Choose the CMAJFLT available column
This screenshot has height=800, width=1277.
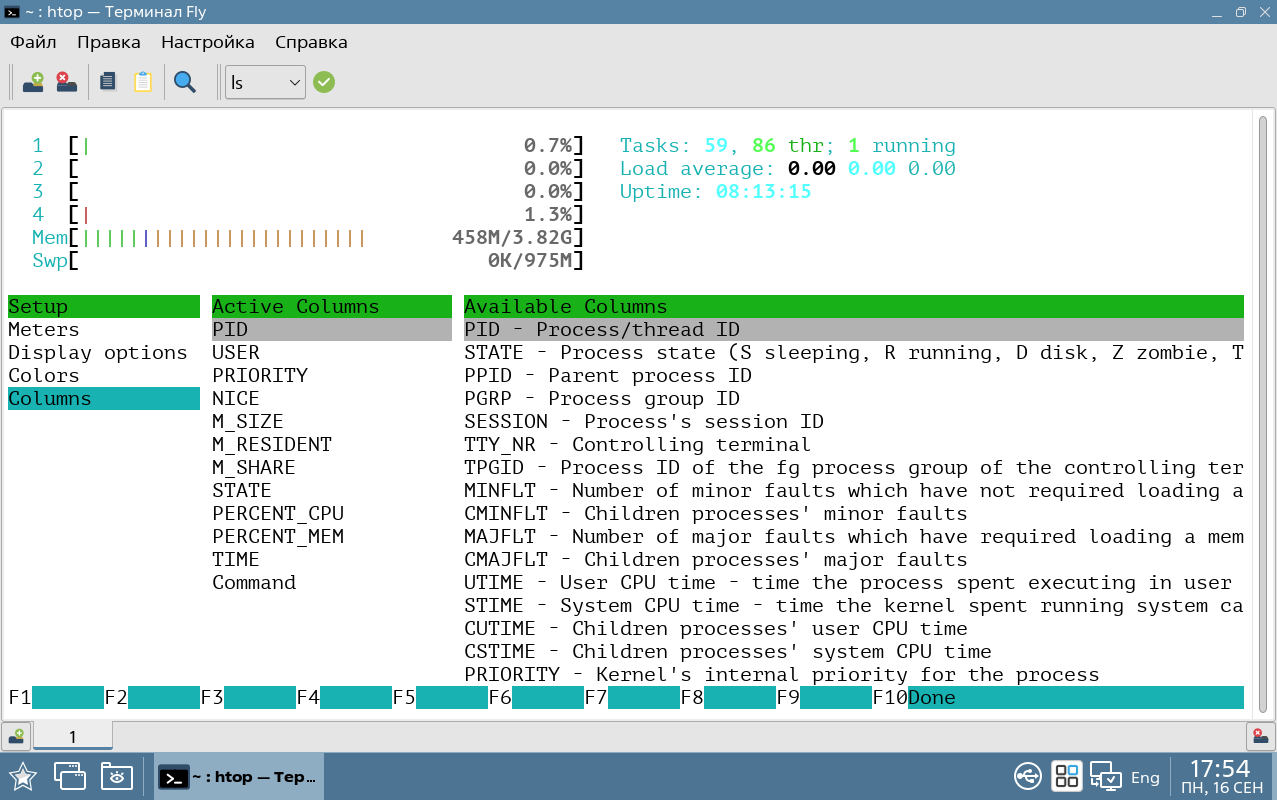coord(854,560)
